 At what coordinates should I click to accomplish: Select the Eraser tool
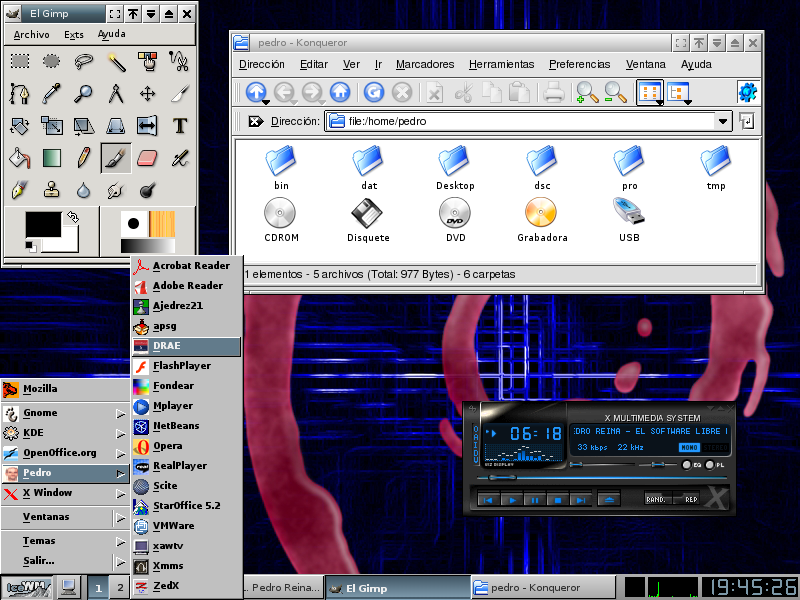pyautogui.click(x=148, y=158)
